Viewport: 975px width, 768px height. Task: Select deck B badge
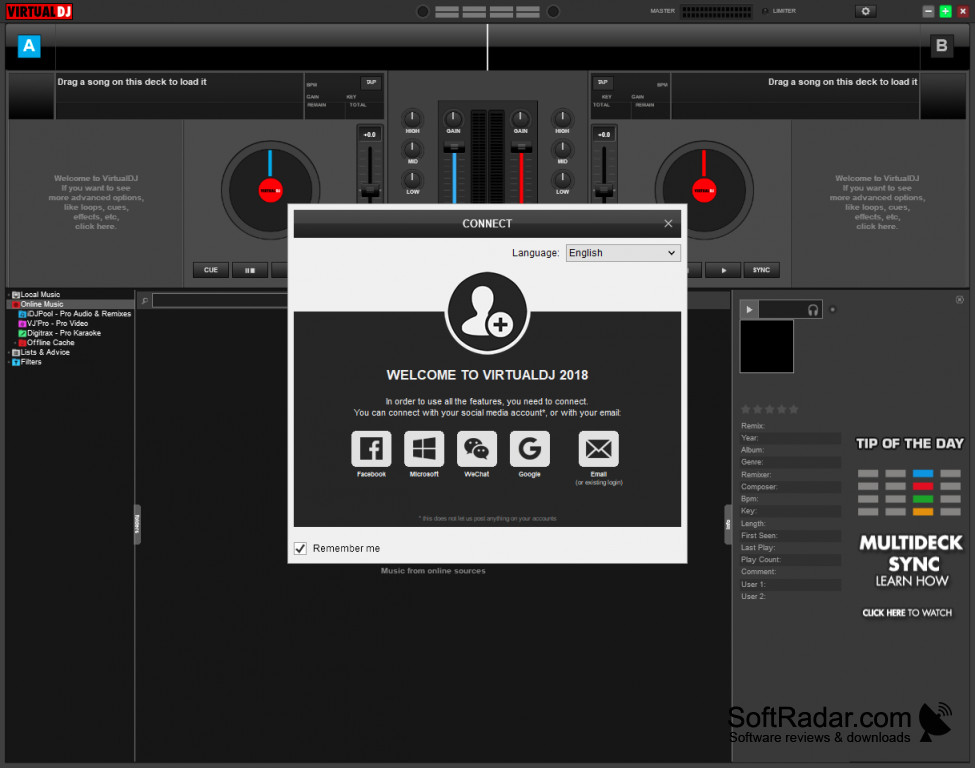941,46
